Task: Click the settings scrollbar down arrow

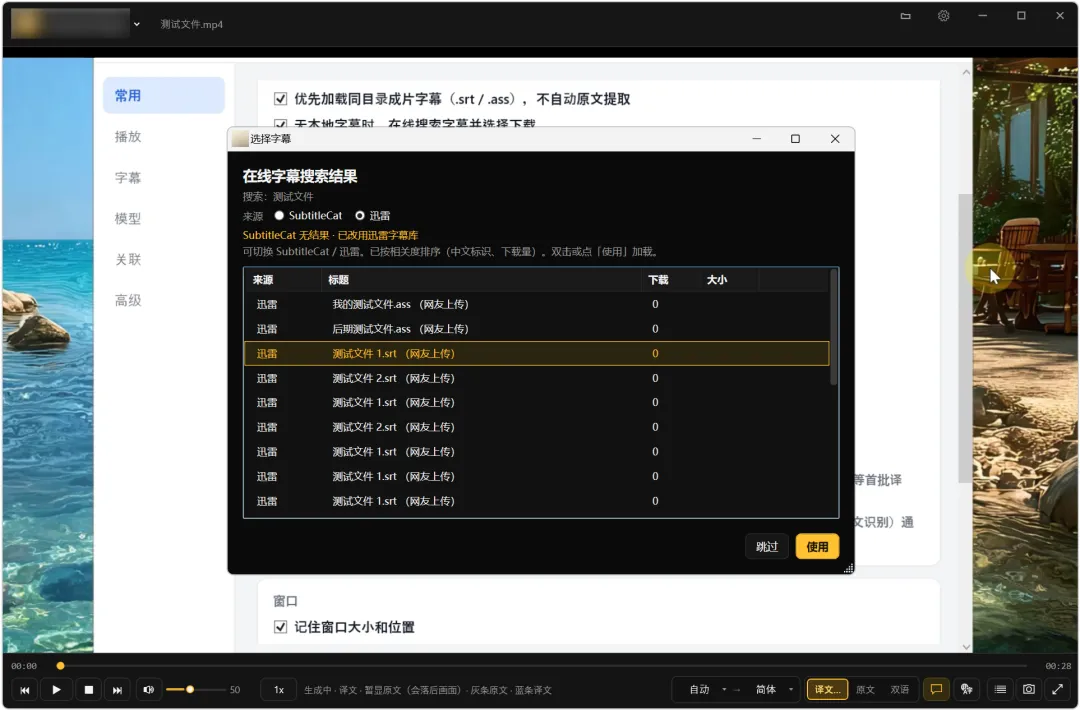Action: pos(966,647)
